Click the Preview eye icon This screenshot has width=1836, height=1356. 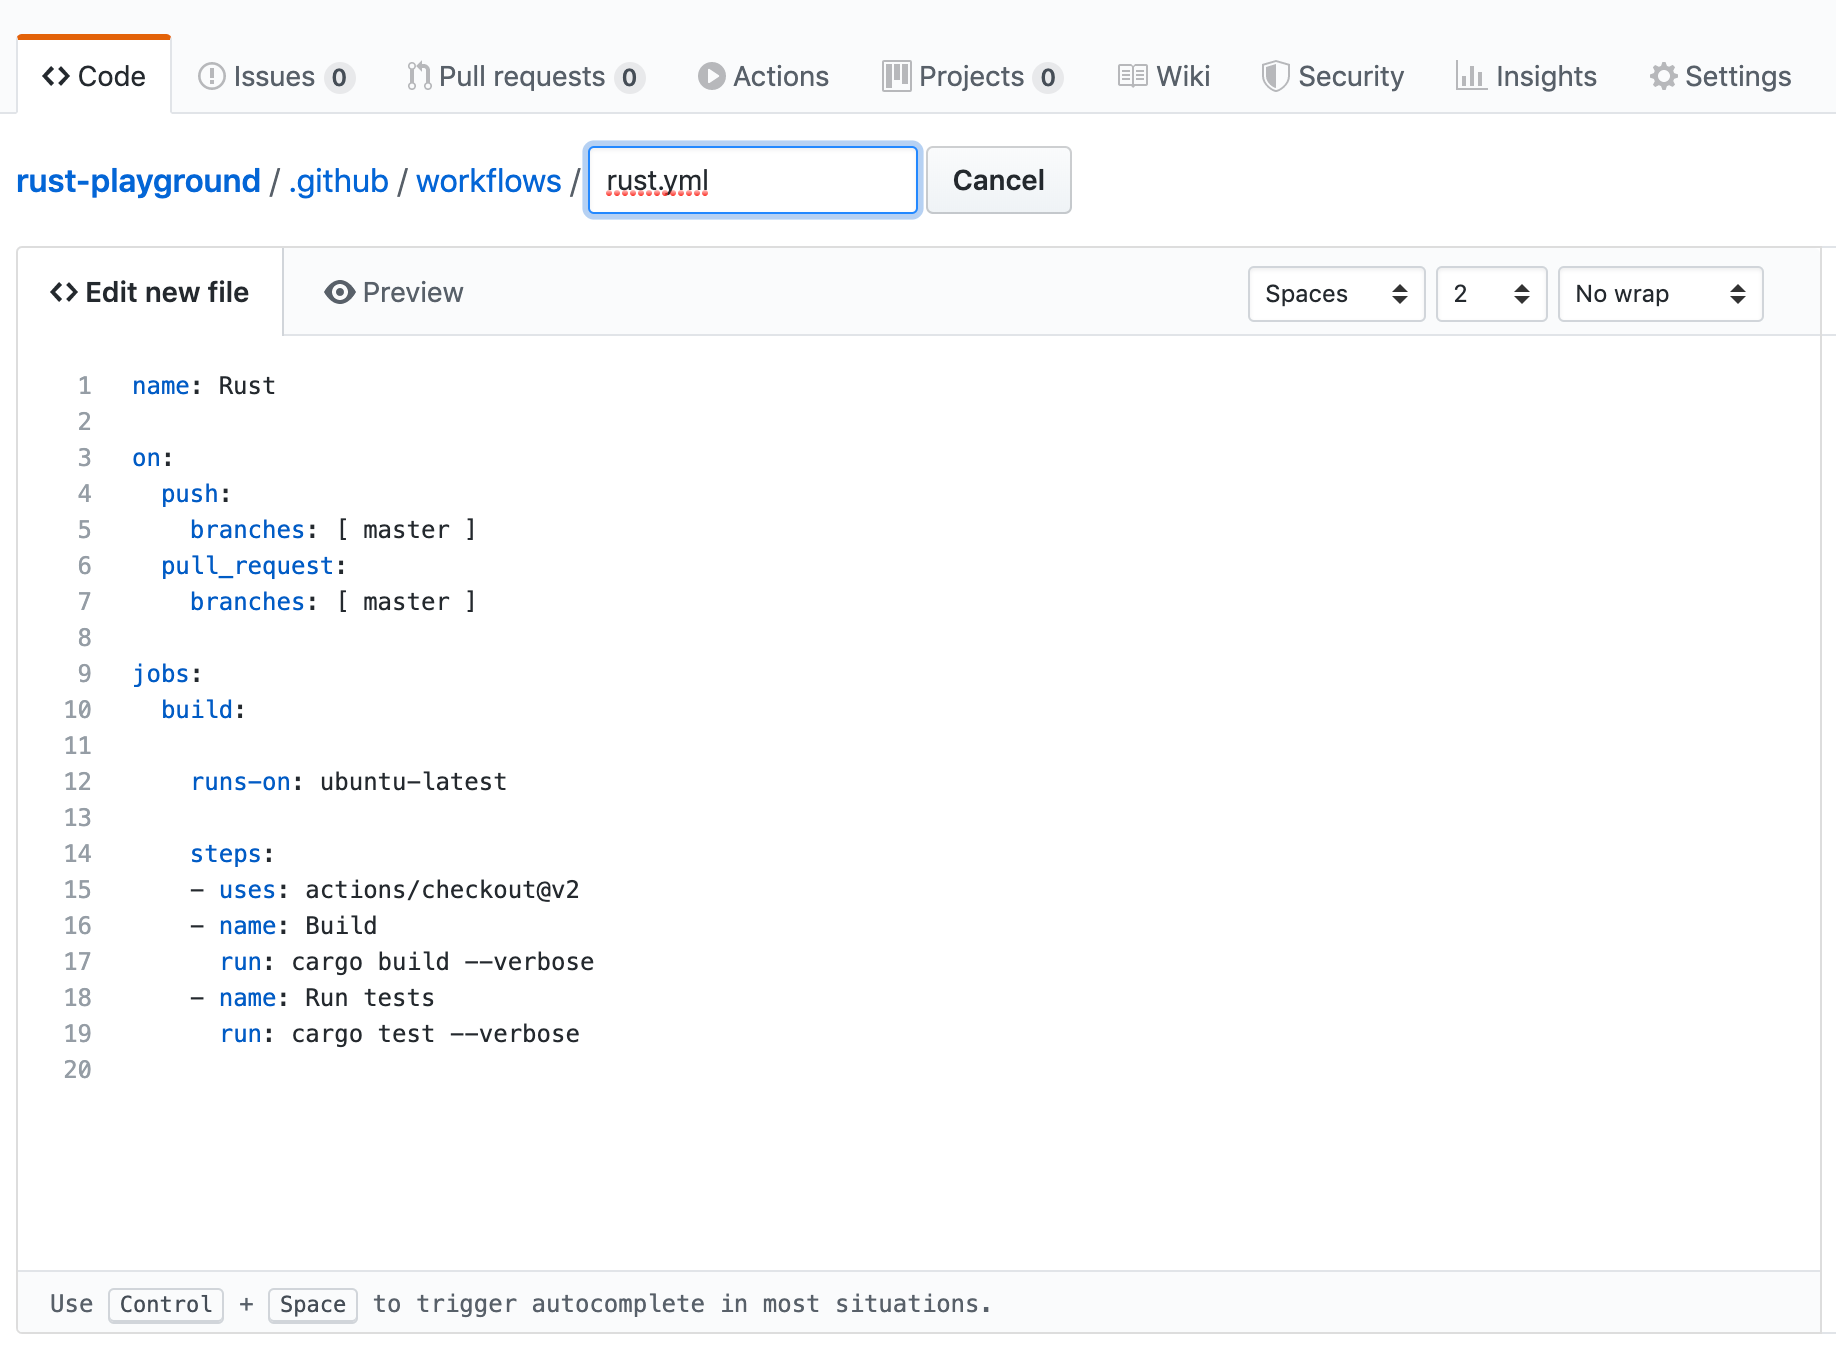pos(339,292)
